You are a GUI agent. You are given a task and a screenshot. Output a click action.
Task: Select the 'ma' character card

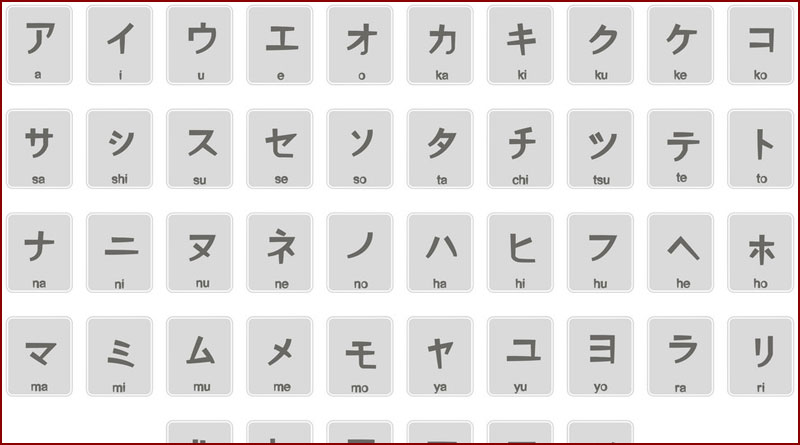coord(39,356)
